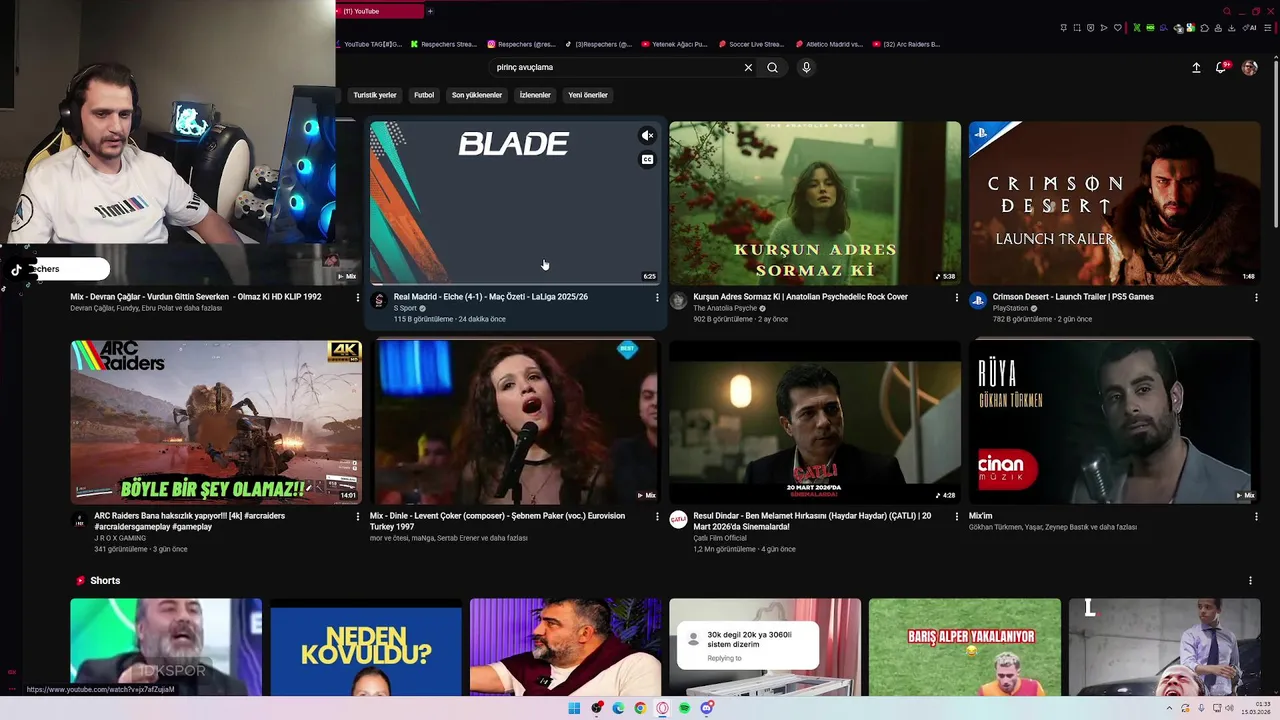Click the S Sport channel avatar
The image size is (1280, 720).
coord(379,301)
